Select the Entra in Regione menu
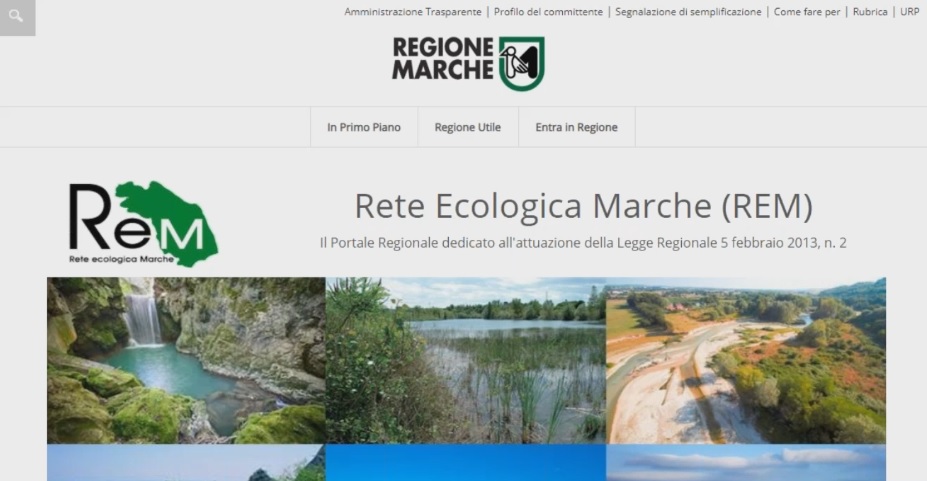Viewport: 927px width, 481px height. (x=576, y=127)
